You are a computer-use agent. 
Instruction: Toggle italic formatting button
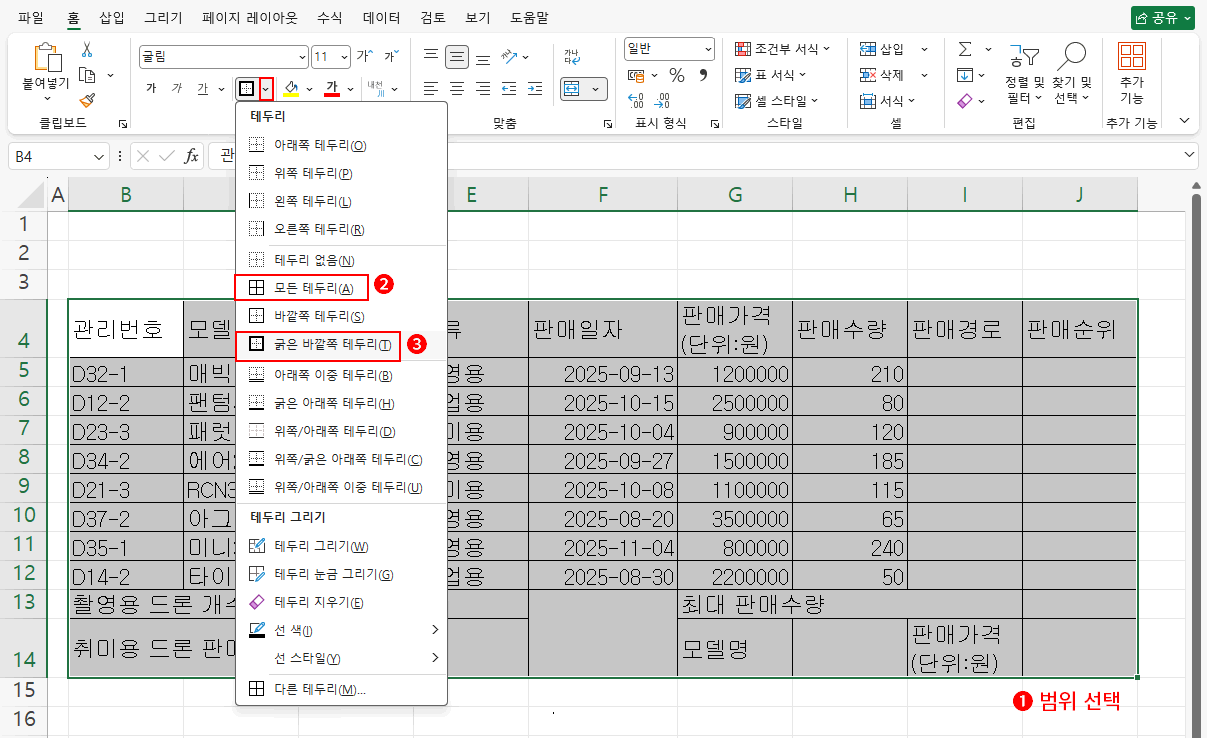[x=177, y=89]
